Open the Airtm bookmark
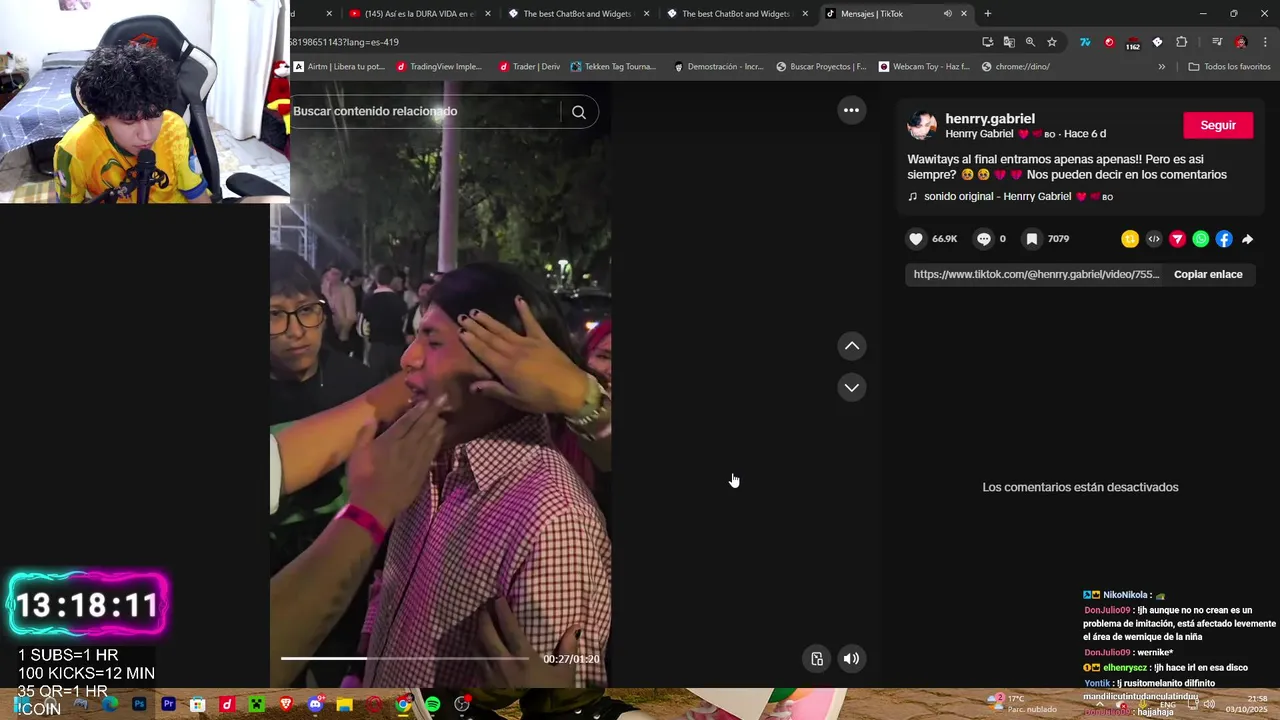Image resolution: width=1280 pixels, height=720 pixels. point(339,67)
